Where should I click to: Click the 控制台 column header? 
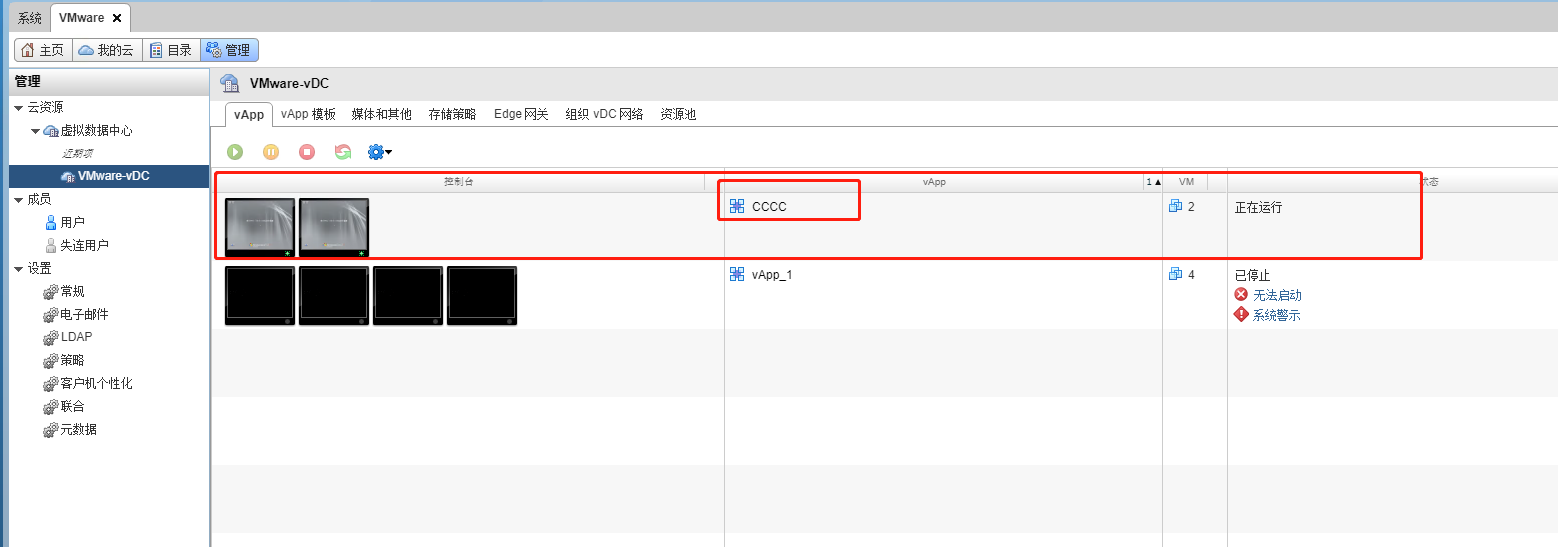point(459,182)
